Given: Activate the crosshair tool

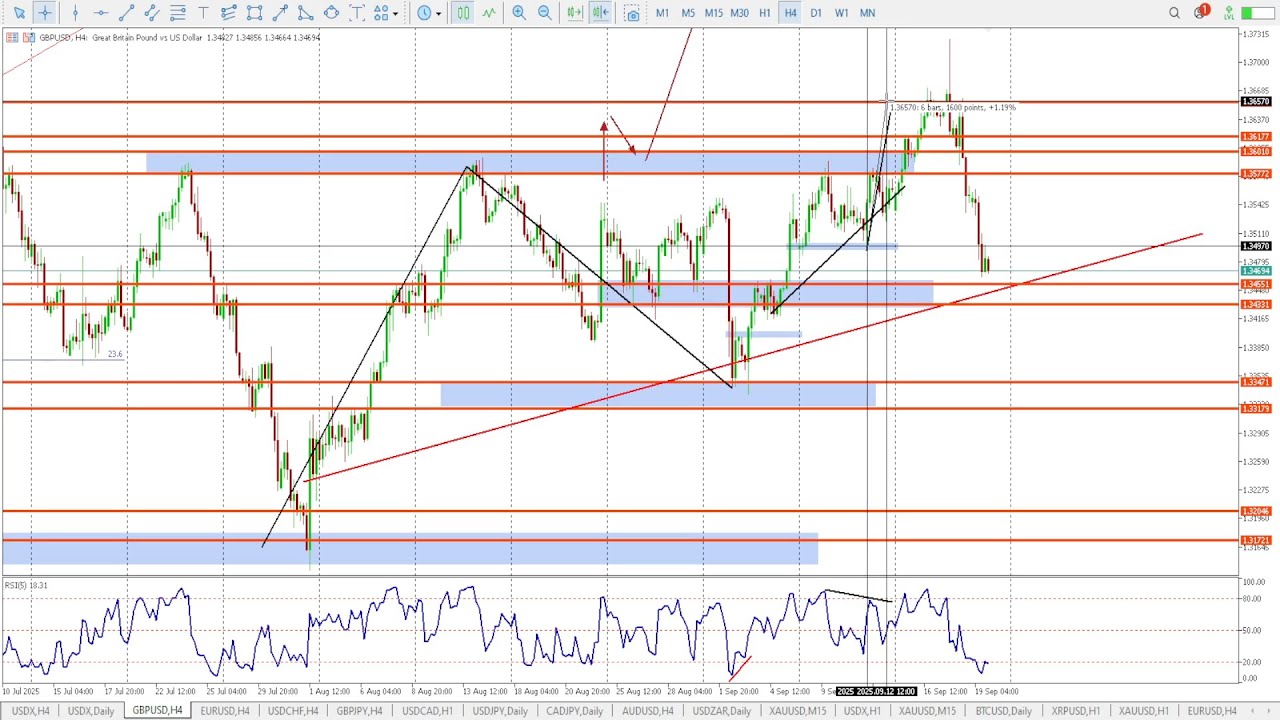Looking at the screenshot, I should [45, 13].
